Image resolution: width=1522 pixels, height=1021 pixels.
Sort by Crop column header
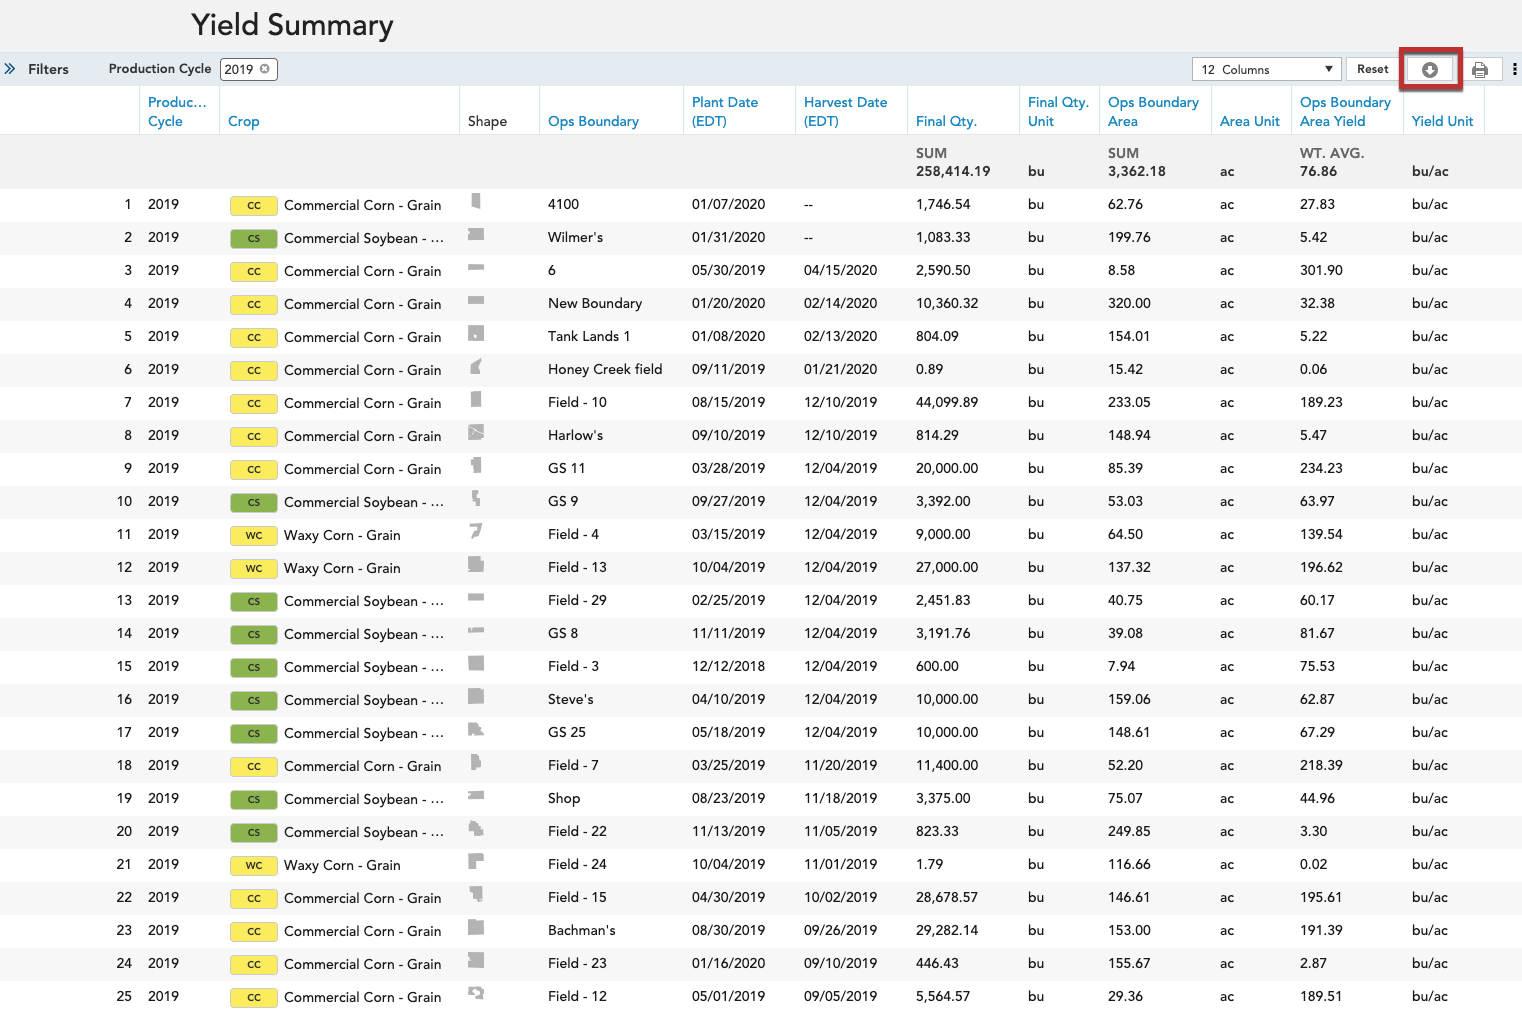tap(244, 121)
